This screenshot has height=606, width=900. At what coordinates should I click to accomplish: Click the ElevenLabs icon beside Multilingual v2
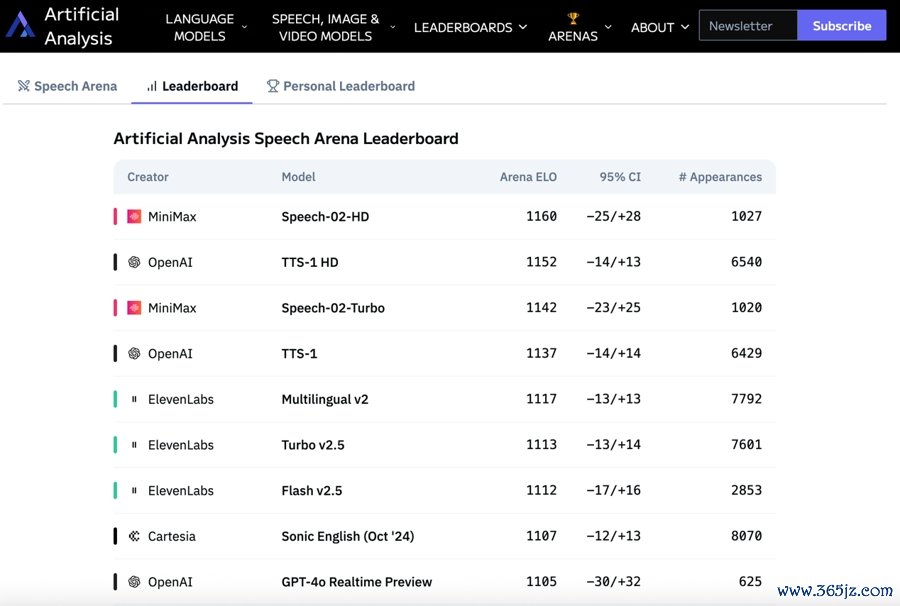(x=134, y=399)
